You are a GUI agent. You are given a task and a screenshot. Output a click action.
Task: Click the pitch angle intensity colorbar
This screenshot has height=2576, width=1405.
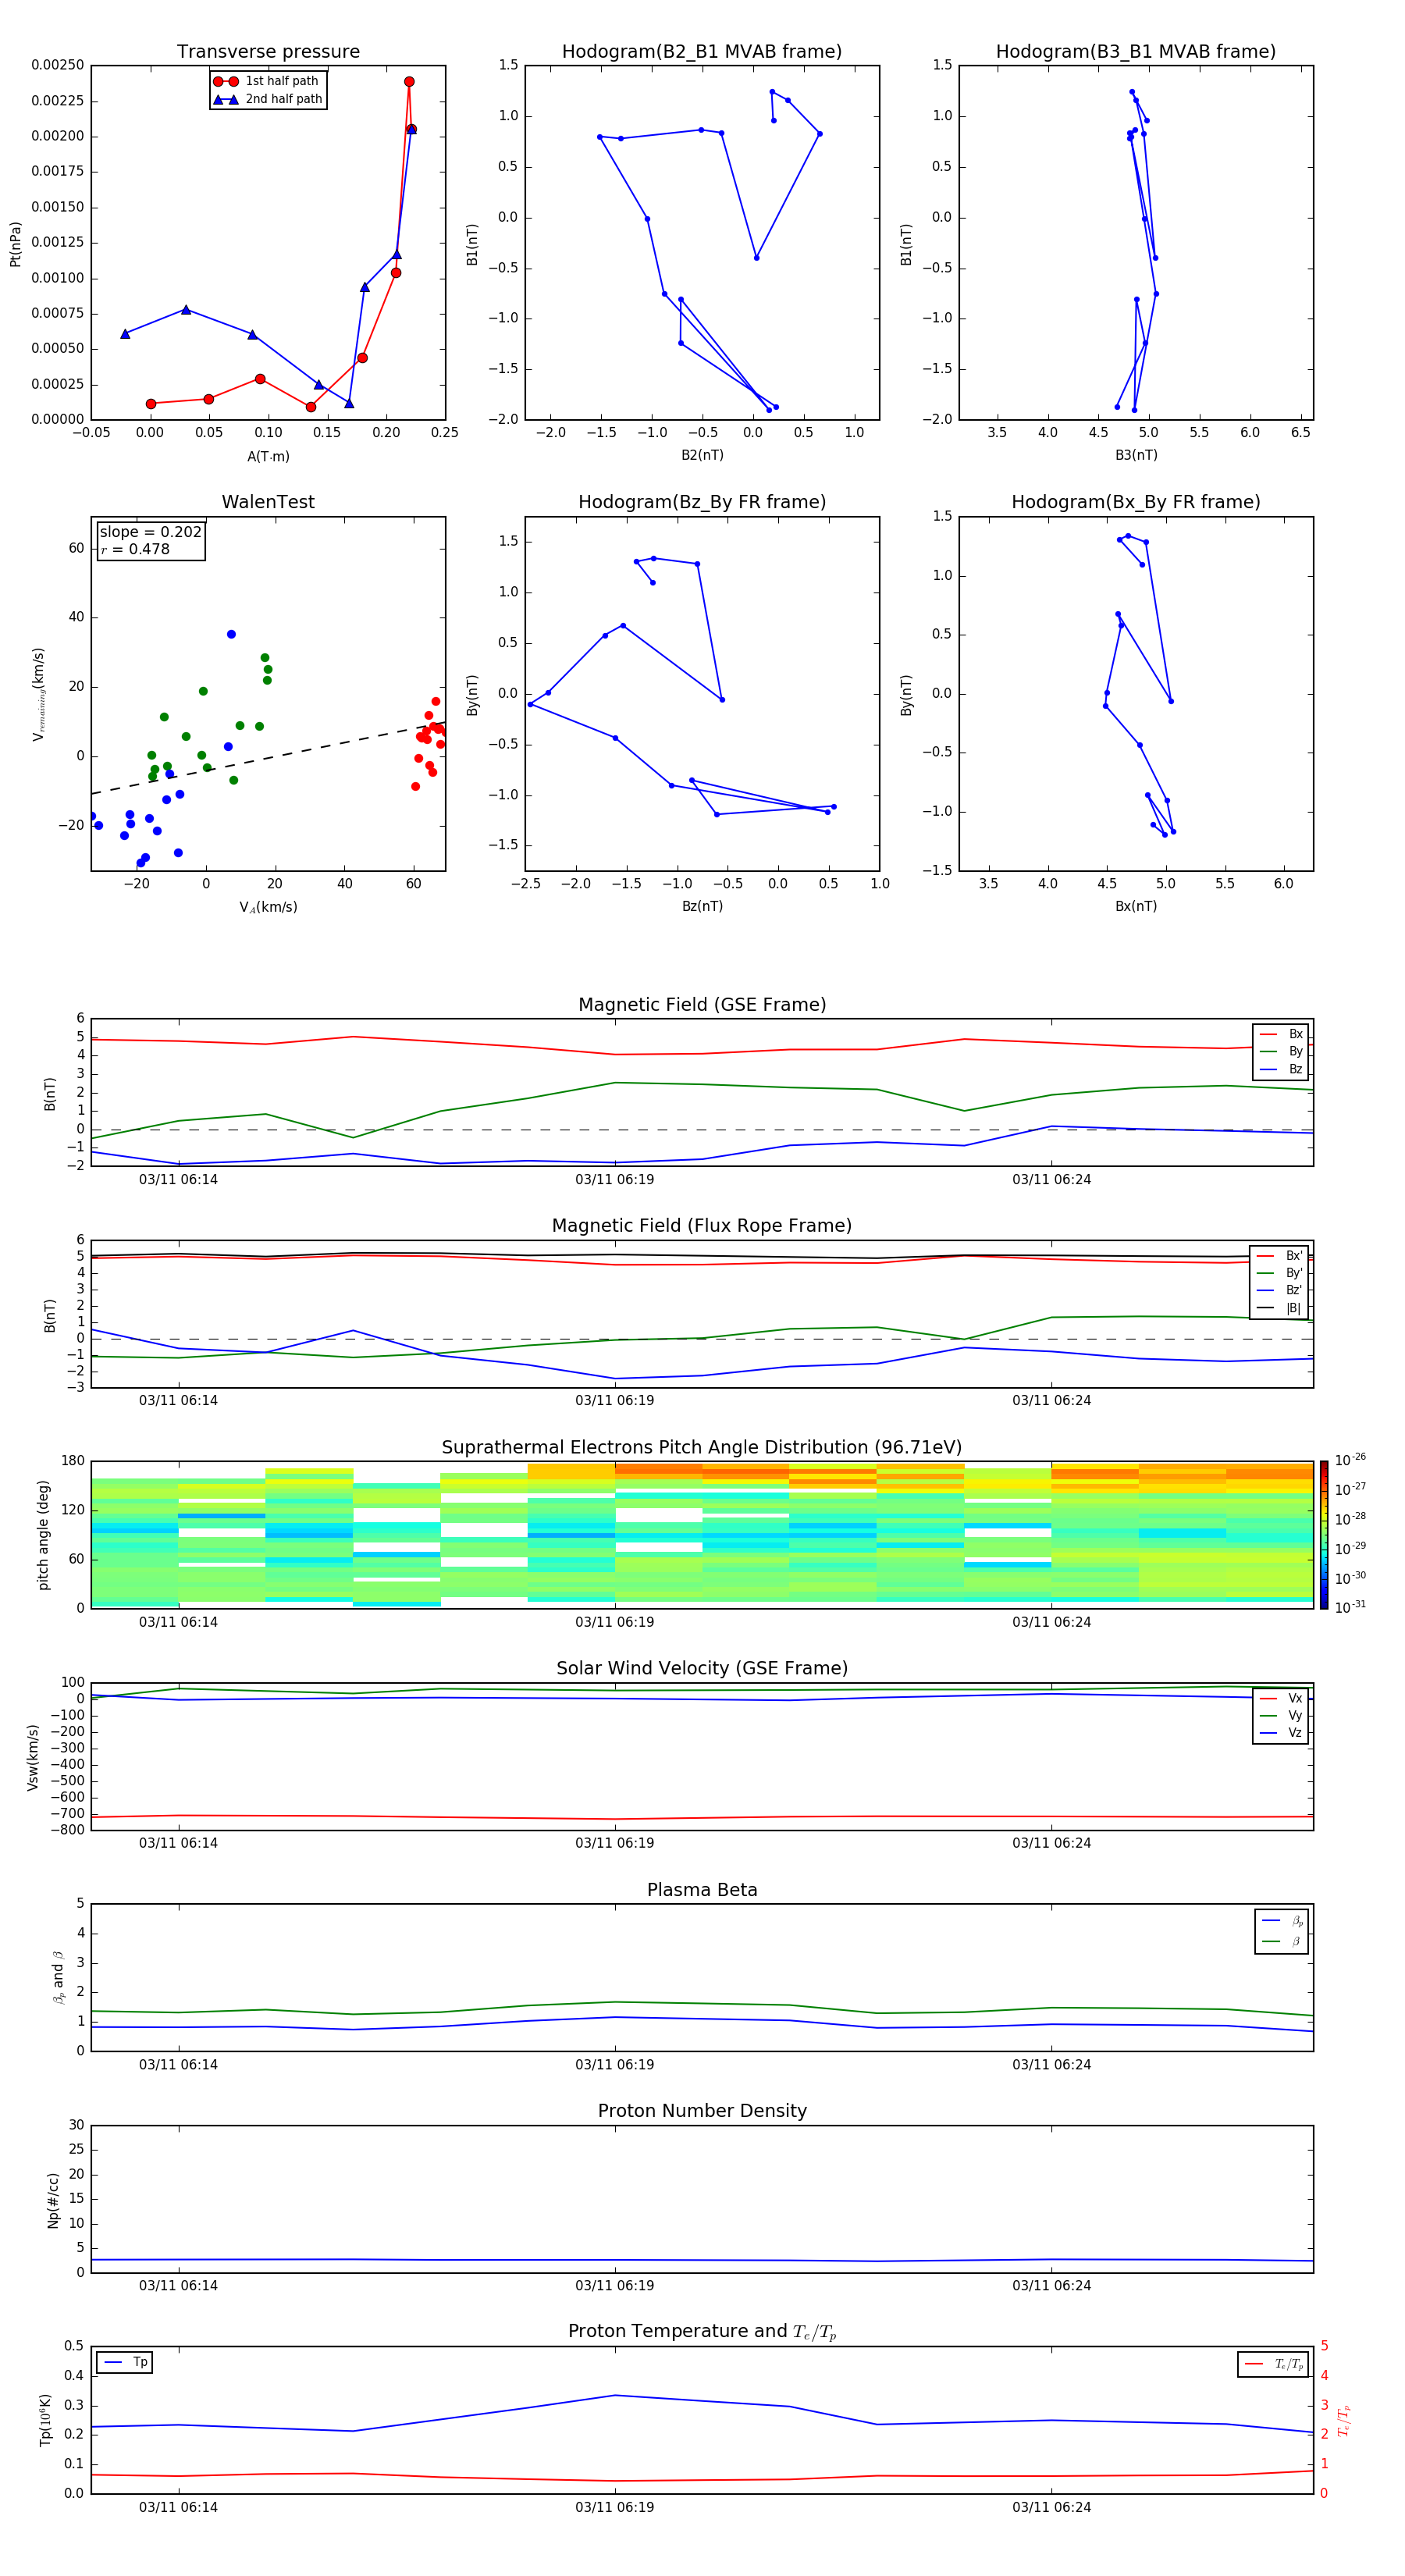pos(1323,1534)
